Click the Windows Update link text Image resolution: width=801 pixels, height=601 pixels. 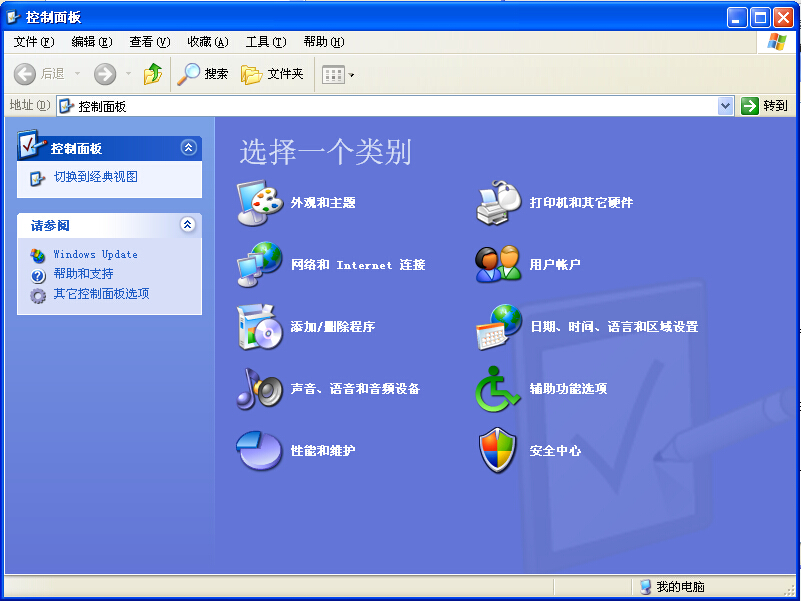coord(96,255)
